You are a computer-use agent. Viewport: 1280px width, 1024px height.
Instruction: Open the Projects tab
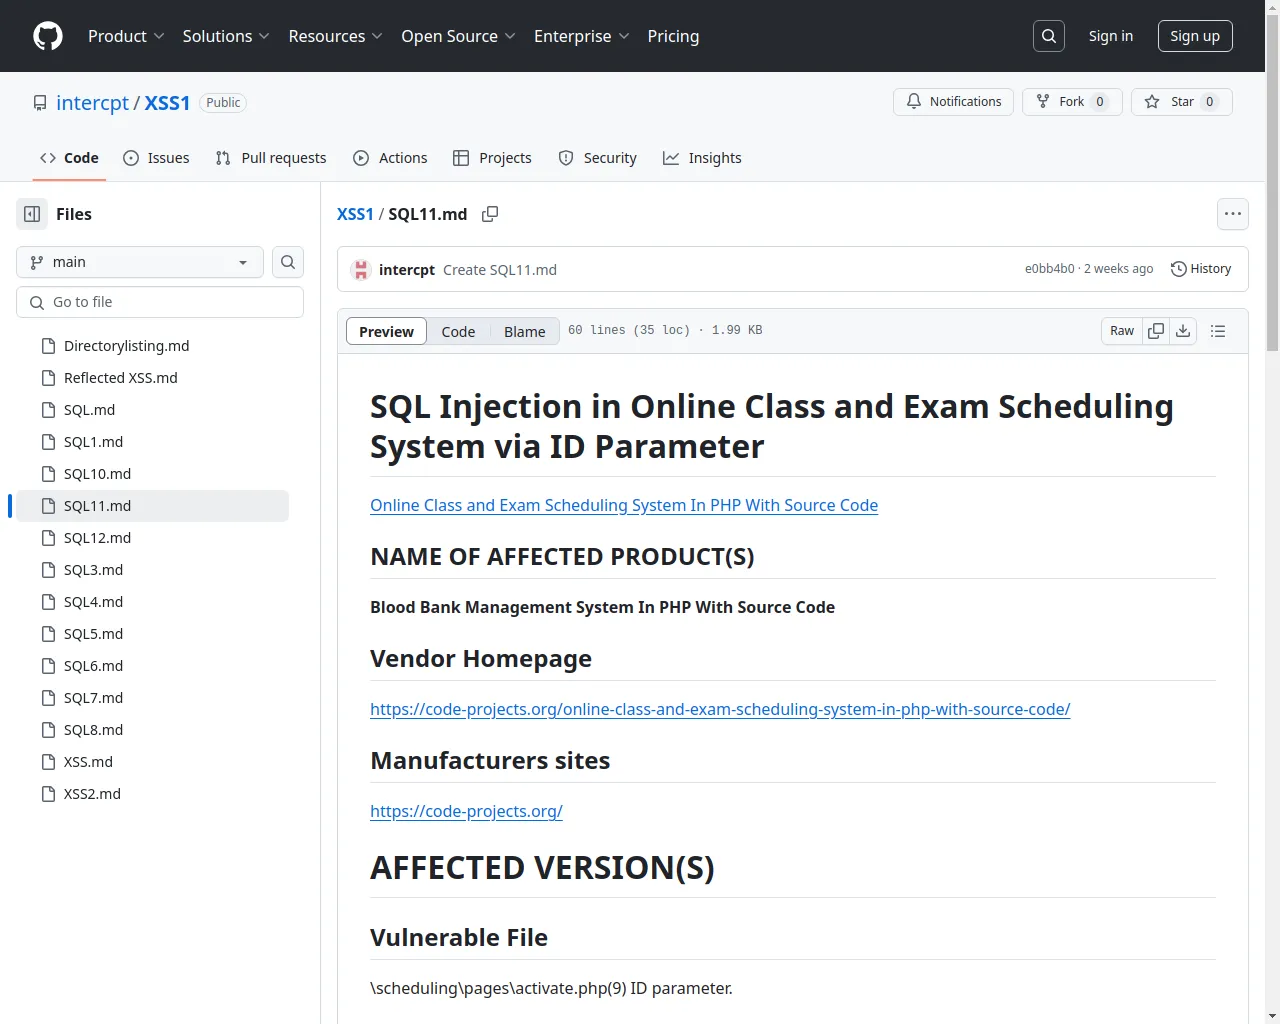tap(492, 158)
